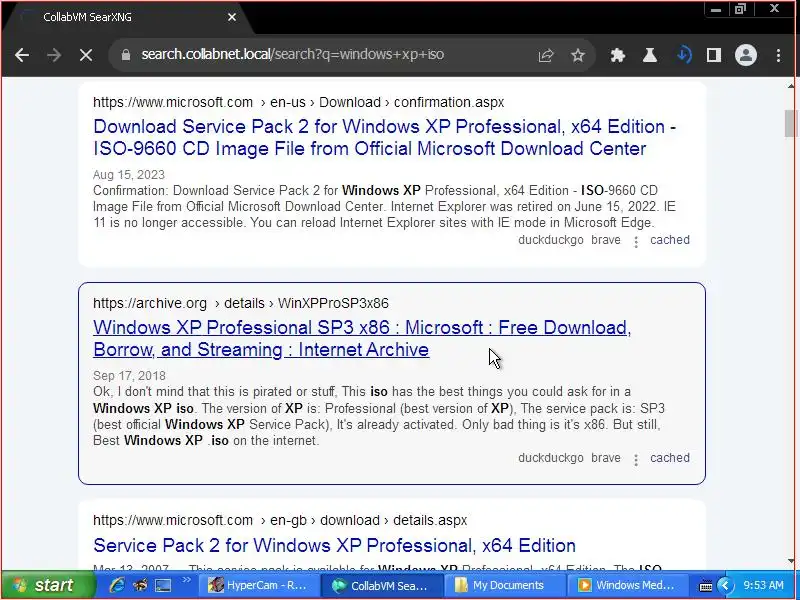Open Download Service Pack 2 ISO-9660 result

click(x=384, y=137)
